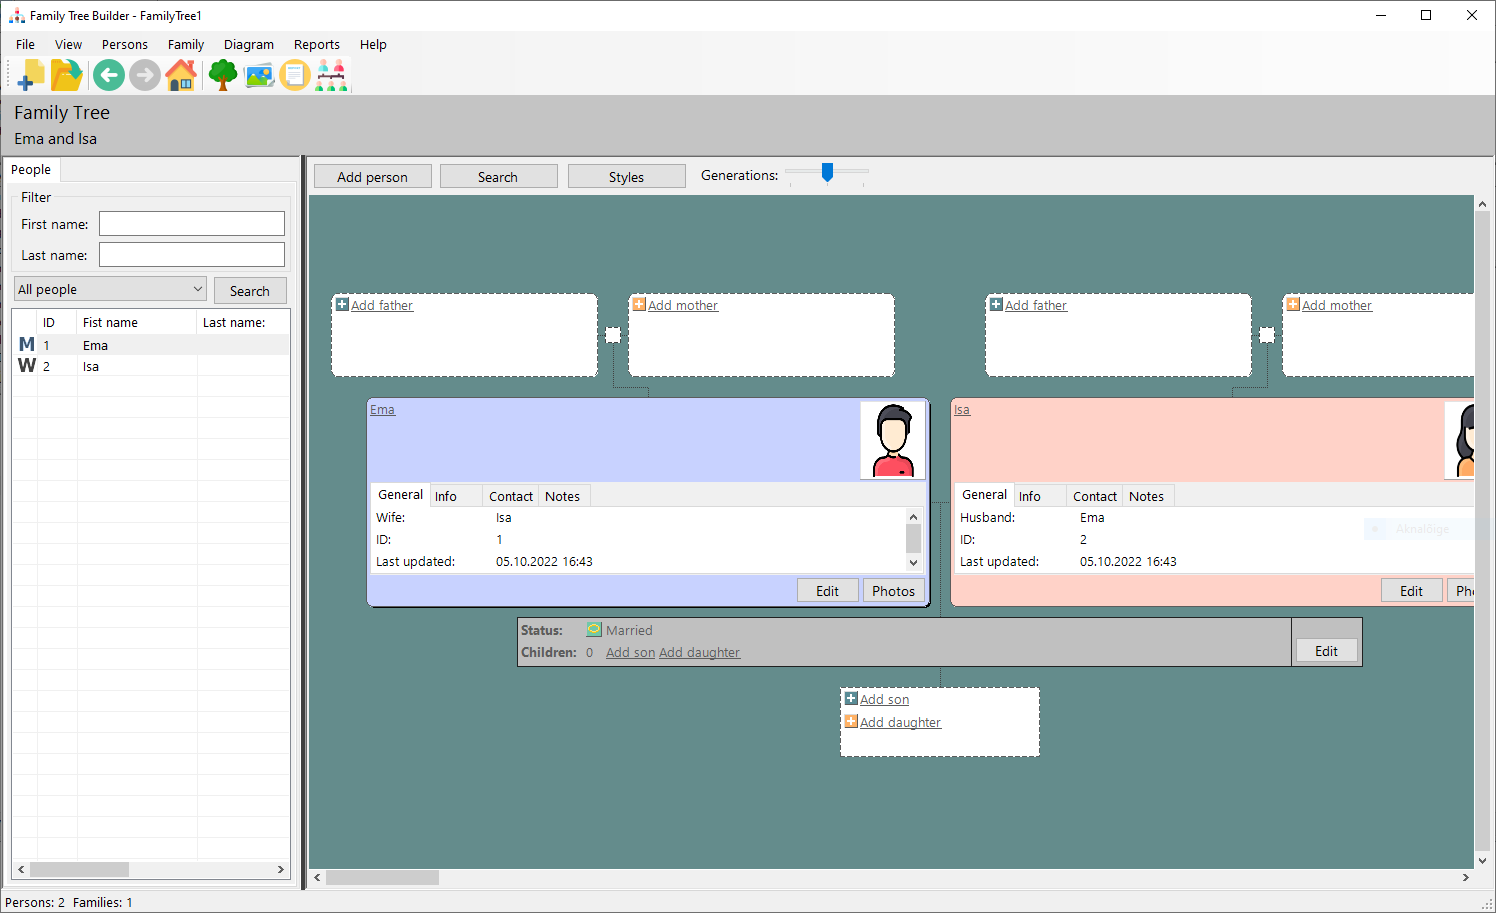Viewport: 1496px width, 913px height.
Task: Open the Reports menu
Action: (316, 45)
